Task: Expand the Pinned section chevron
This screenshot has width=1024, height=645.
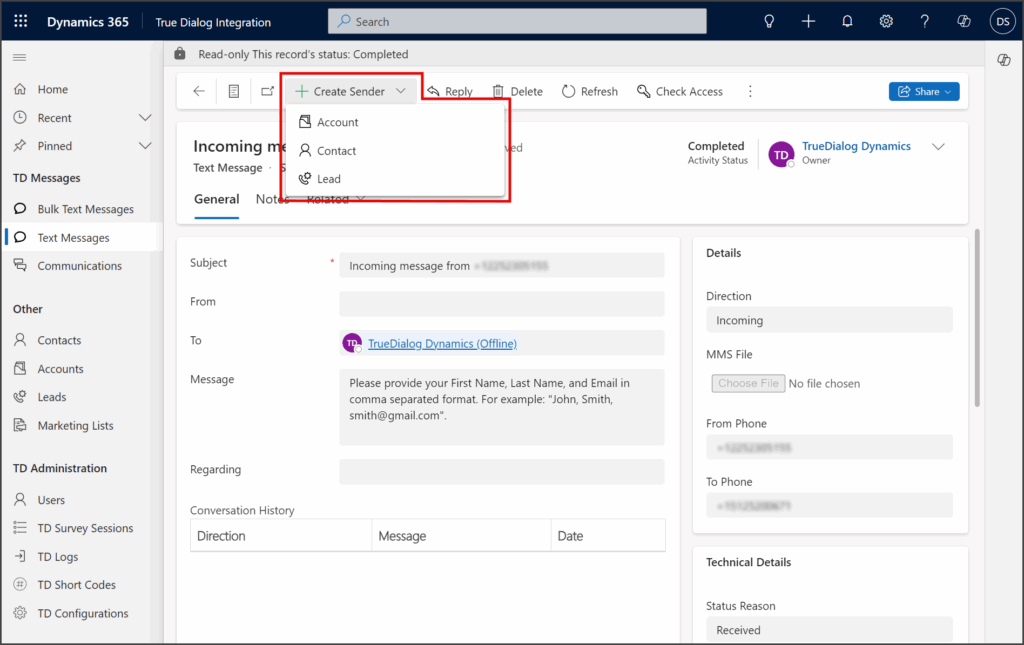Action: tap(145, 146)
